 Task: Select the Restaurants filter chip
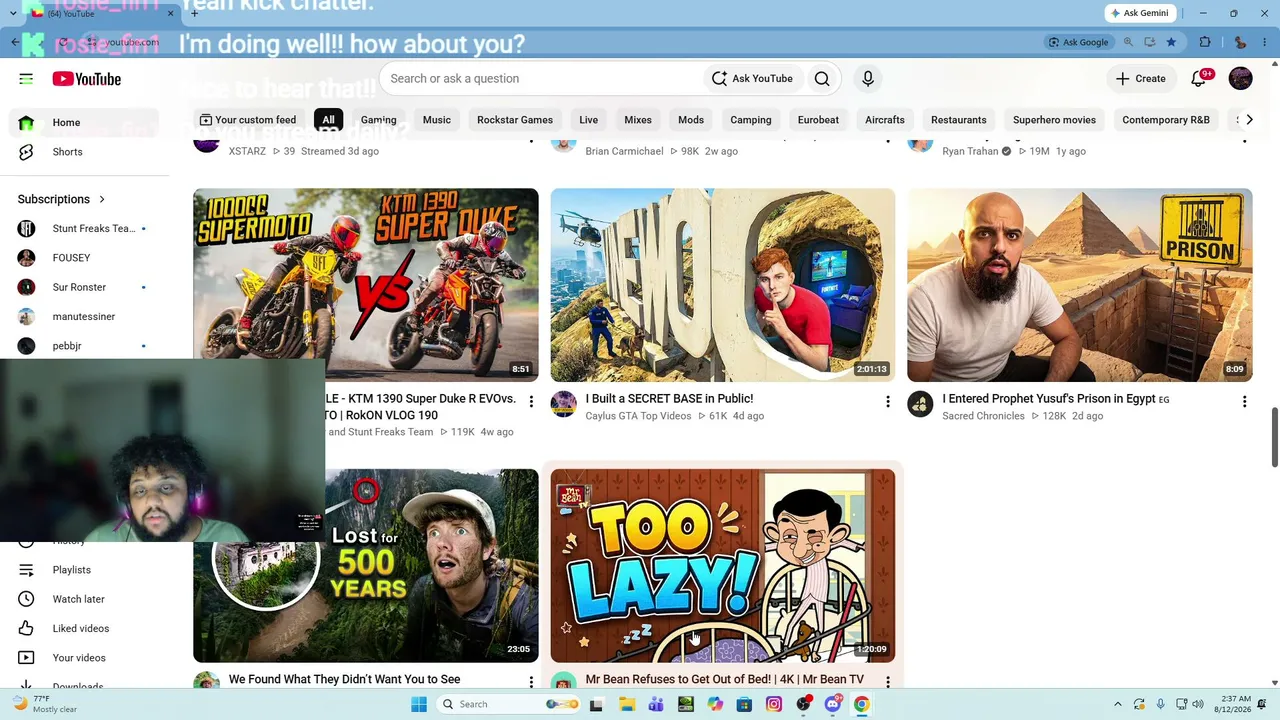[x=959, y=120]
